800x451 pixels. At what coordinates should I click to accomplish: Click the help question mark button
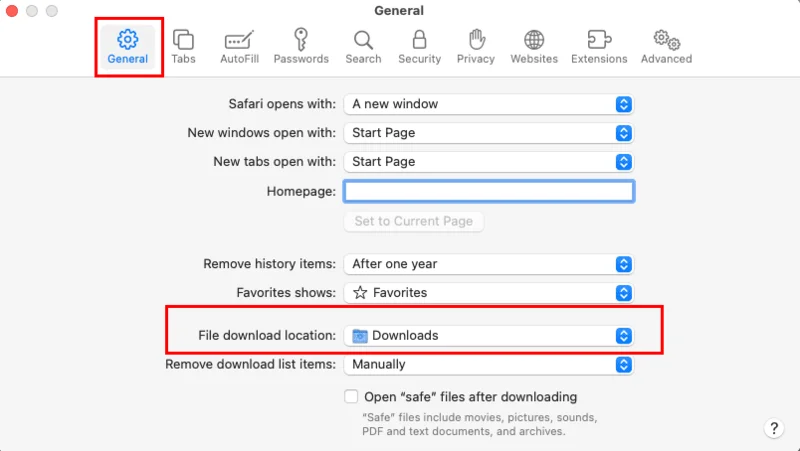[774, 428]
